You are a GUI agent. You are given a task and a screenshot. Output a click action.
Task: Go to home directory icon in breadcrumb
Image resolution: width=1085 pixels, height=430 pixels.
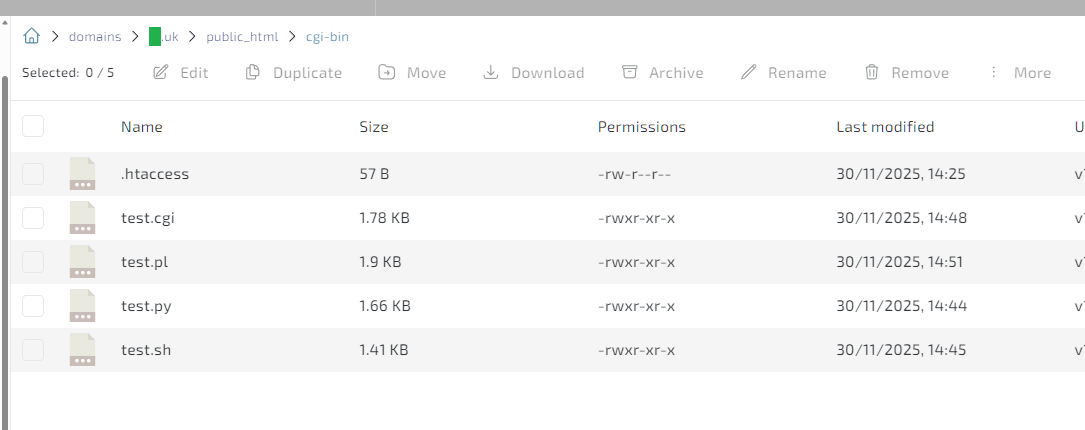pos(31,37)
